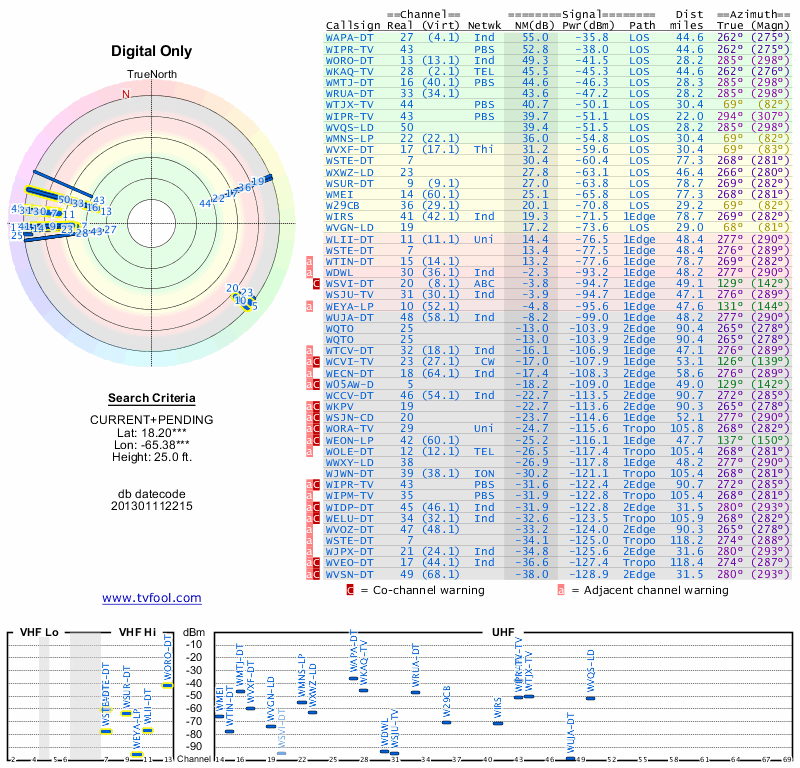Open the www.tvfool.com link
This screenshot has width=800, height=768.
[152, 598]
